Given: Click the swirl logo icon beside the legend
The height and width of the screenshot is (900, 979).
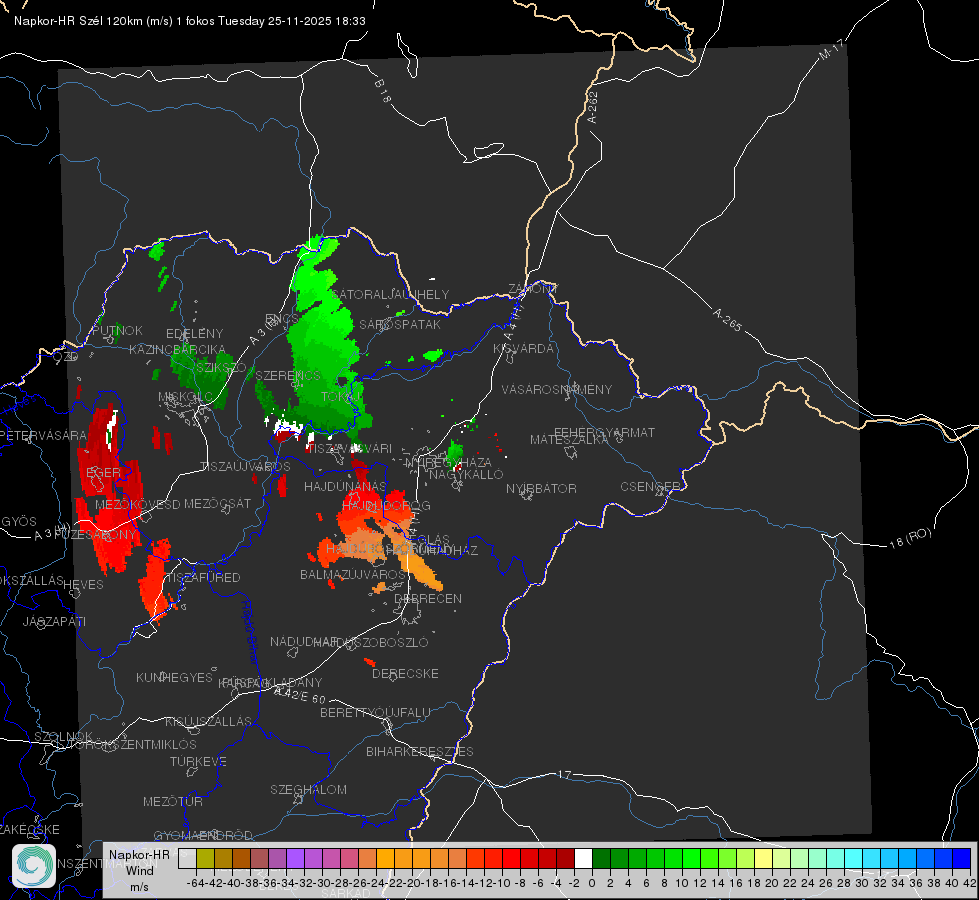Looking at the screenshot, I should coord(34,866).
